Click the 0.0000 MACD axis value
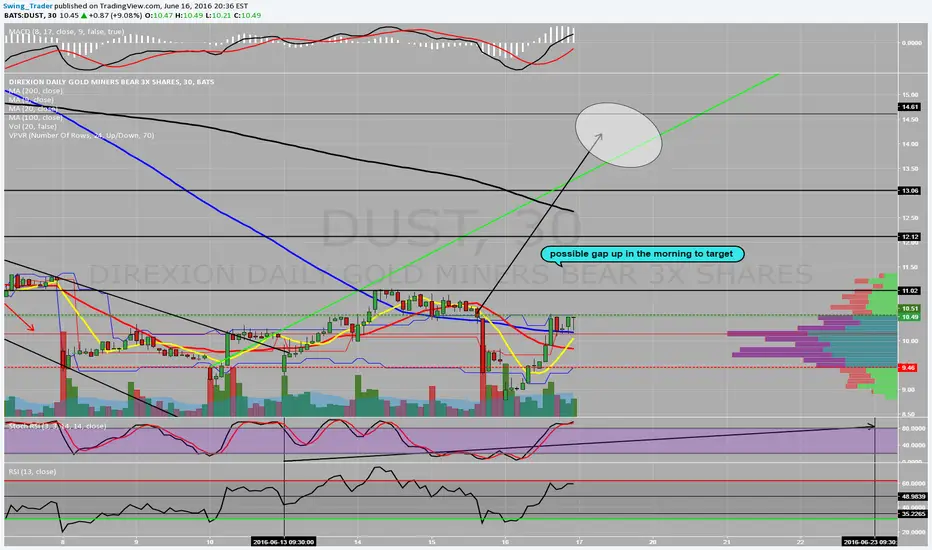The image size is (932, 550). [x=911, y=43]
